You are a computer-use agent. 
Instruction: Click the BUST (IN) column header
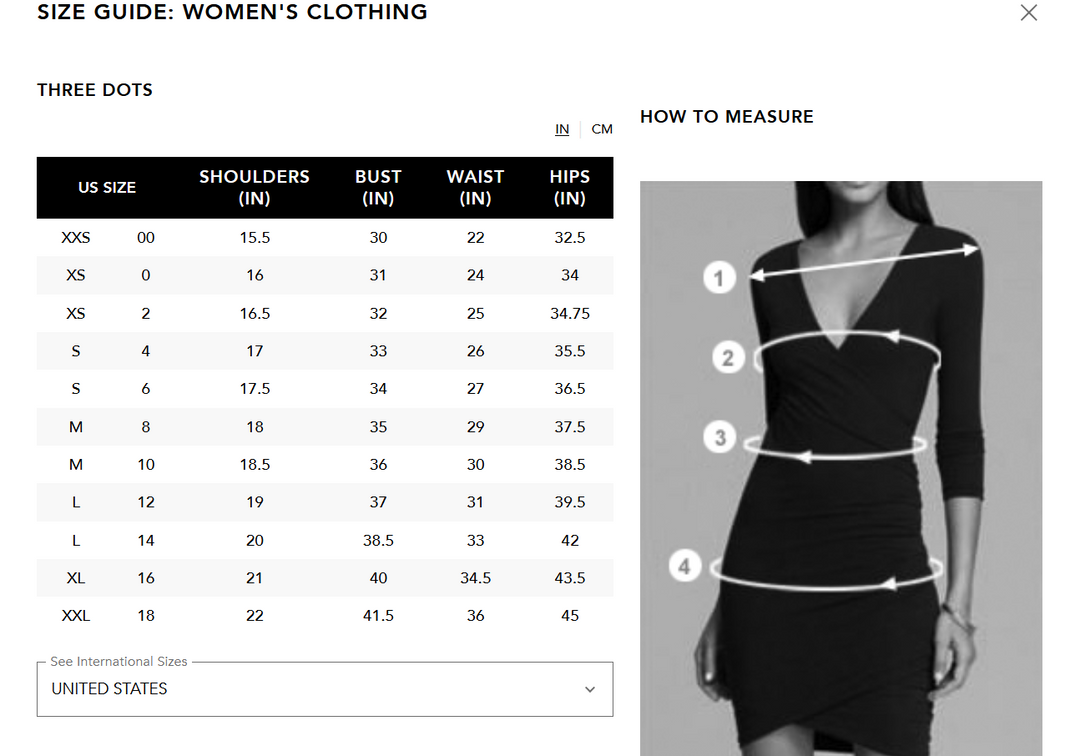click(x=378, y=187)
